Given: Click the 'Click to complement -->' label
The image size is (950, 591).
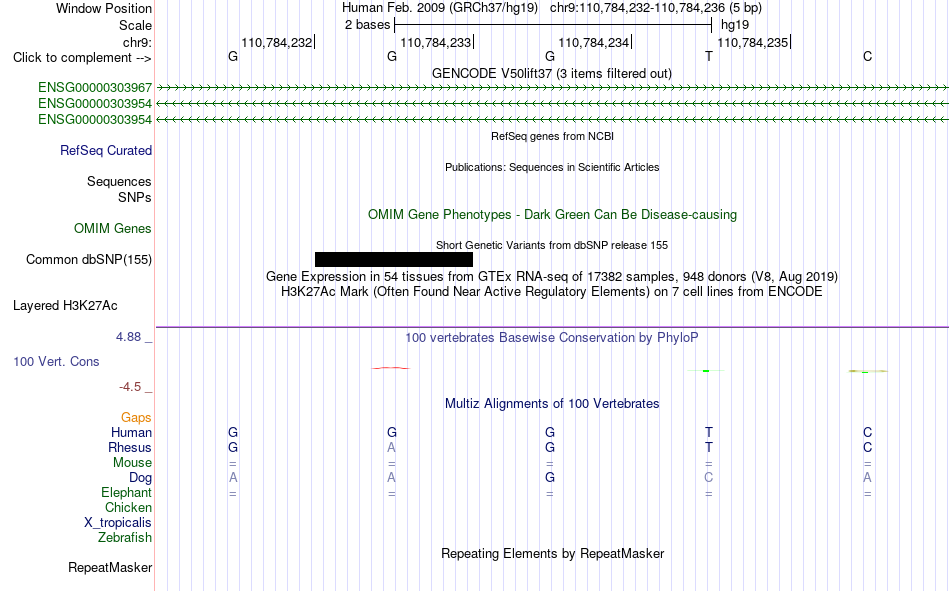Looking at the screenshot, I should coord(82,58).
